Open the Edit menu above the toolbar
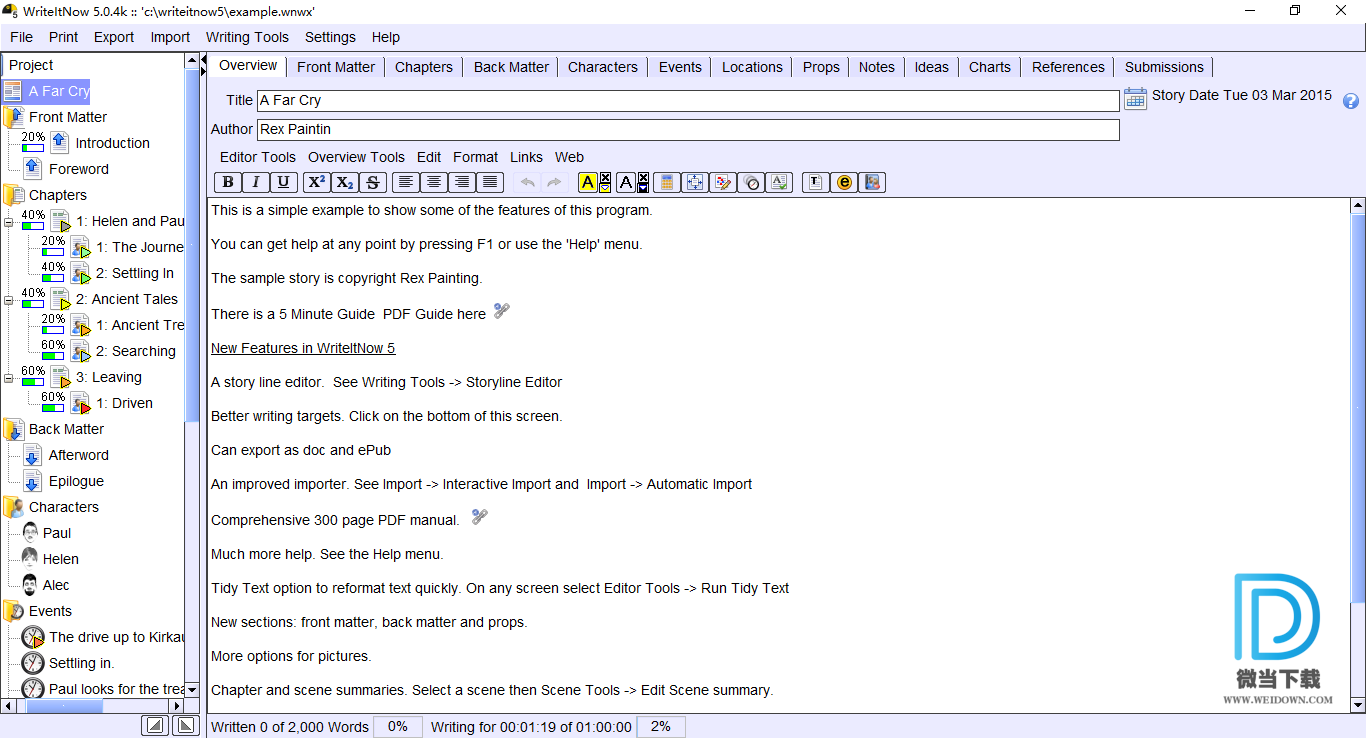 (x=429, y=157)
